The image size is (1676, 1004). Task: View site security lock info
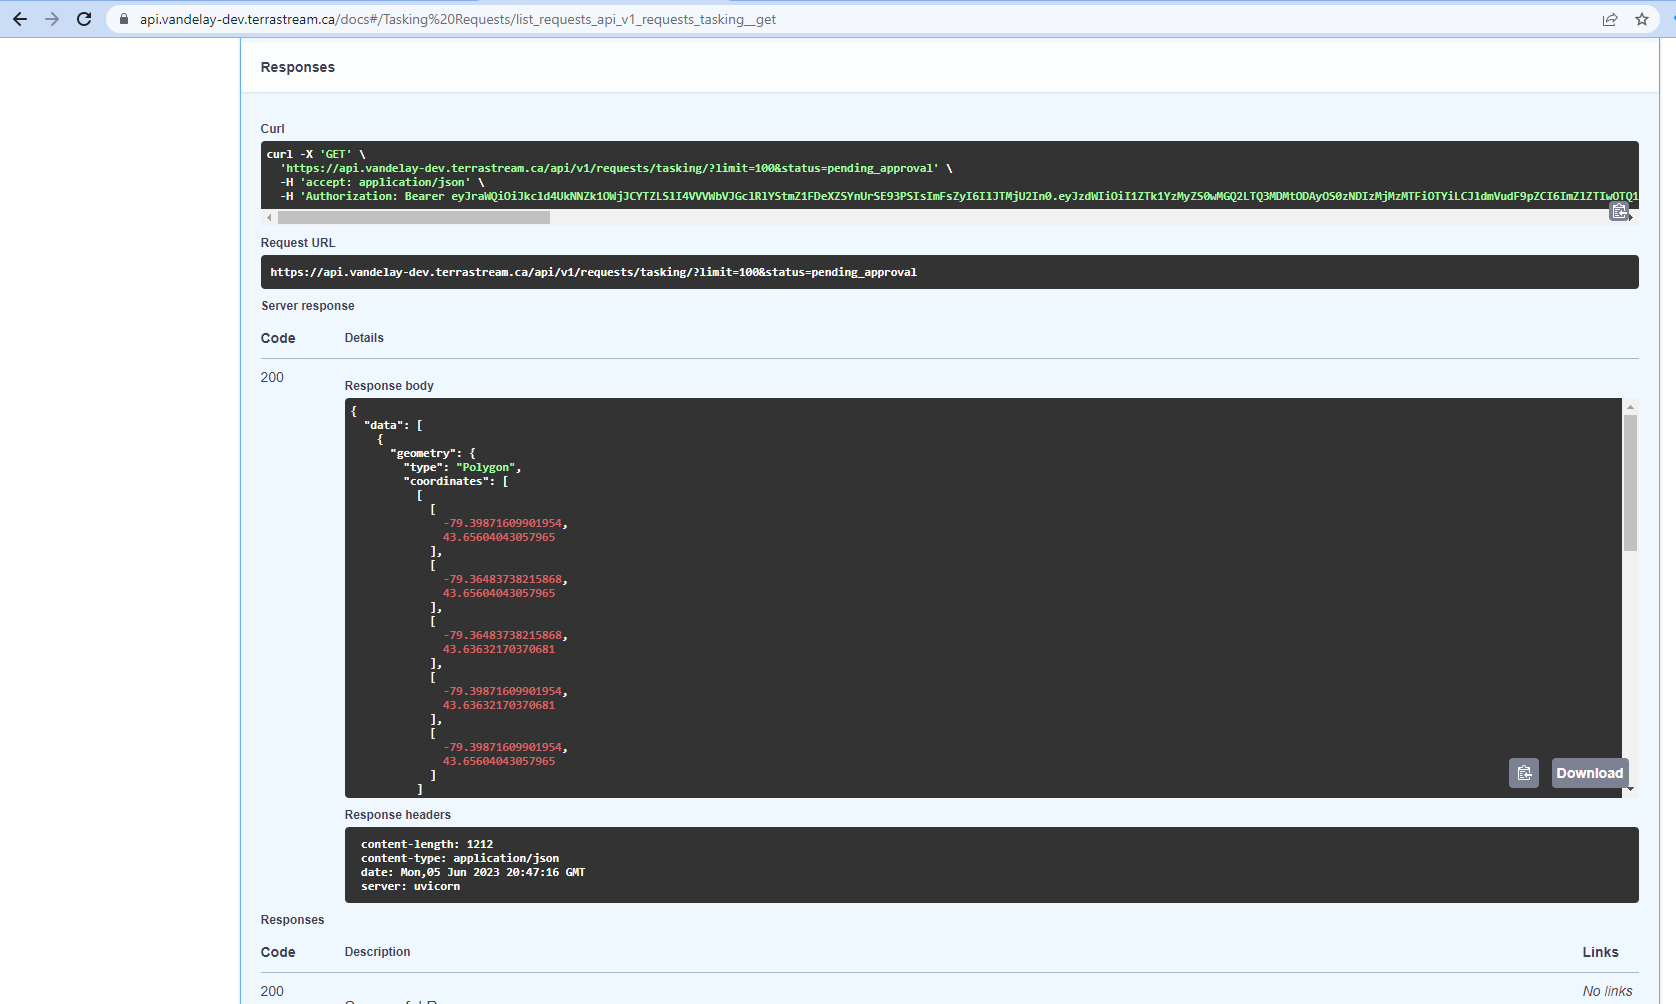tap(124, 19)
